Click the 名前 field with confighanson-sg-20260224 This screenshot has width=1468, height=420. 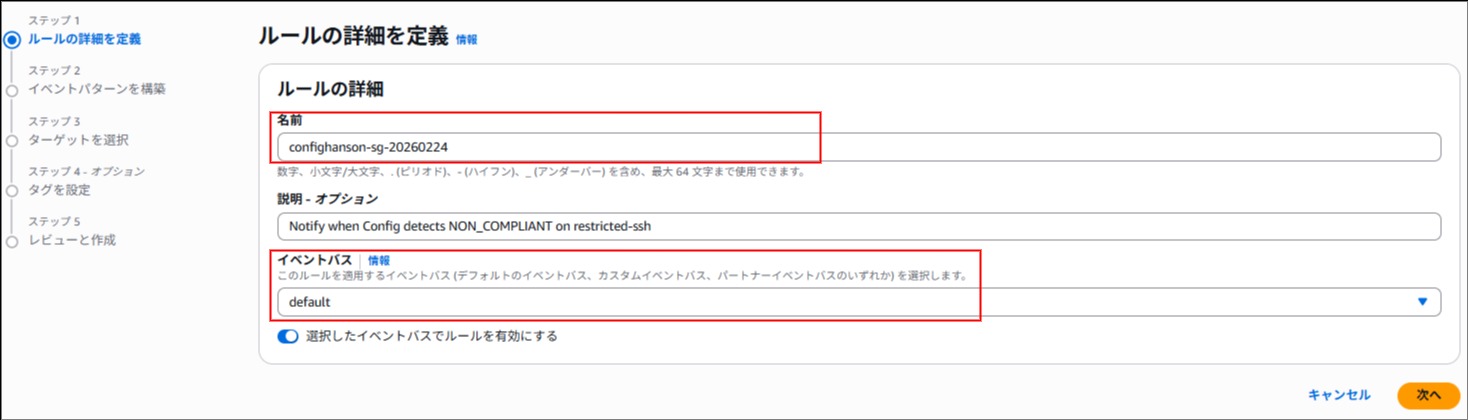tap(858, 147)
